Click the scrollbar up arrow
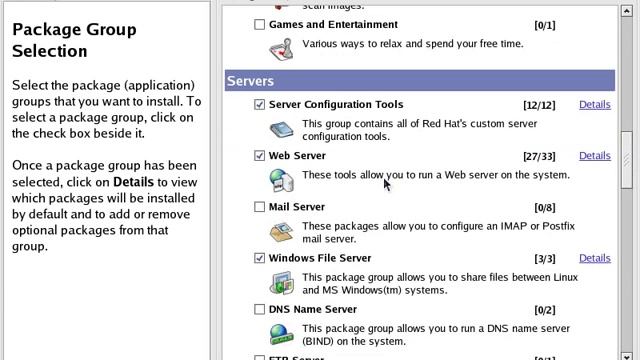 tap(627, 11)
